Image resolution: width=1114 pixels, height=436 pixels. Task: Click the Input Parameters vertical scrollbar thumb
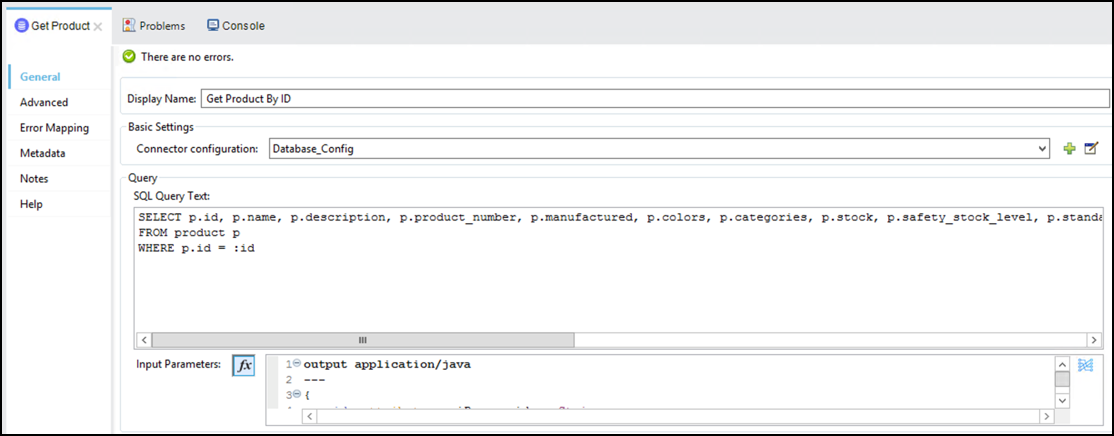(x=1062, y=379)
